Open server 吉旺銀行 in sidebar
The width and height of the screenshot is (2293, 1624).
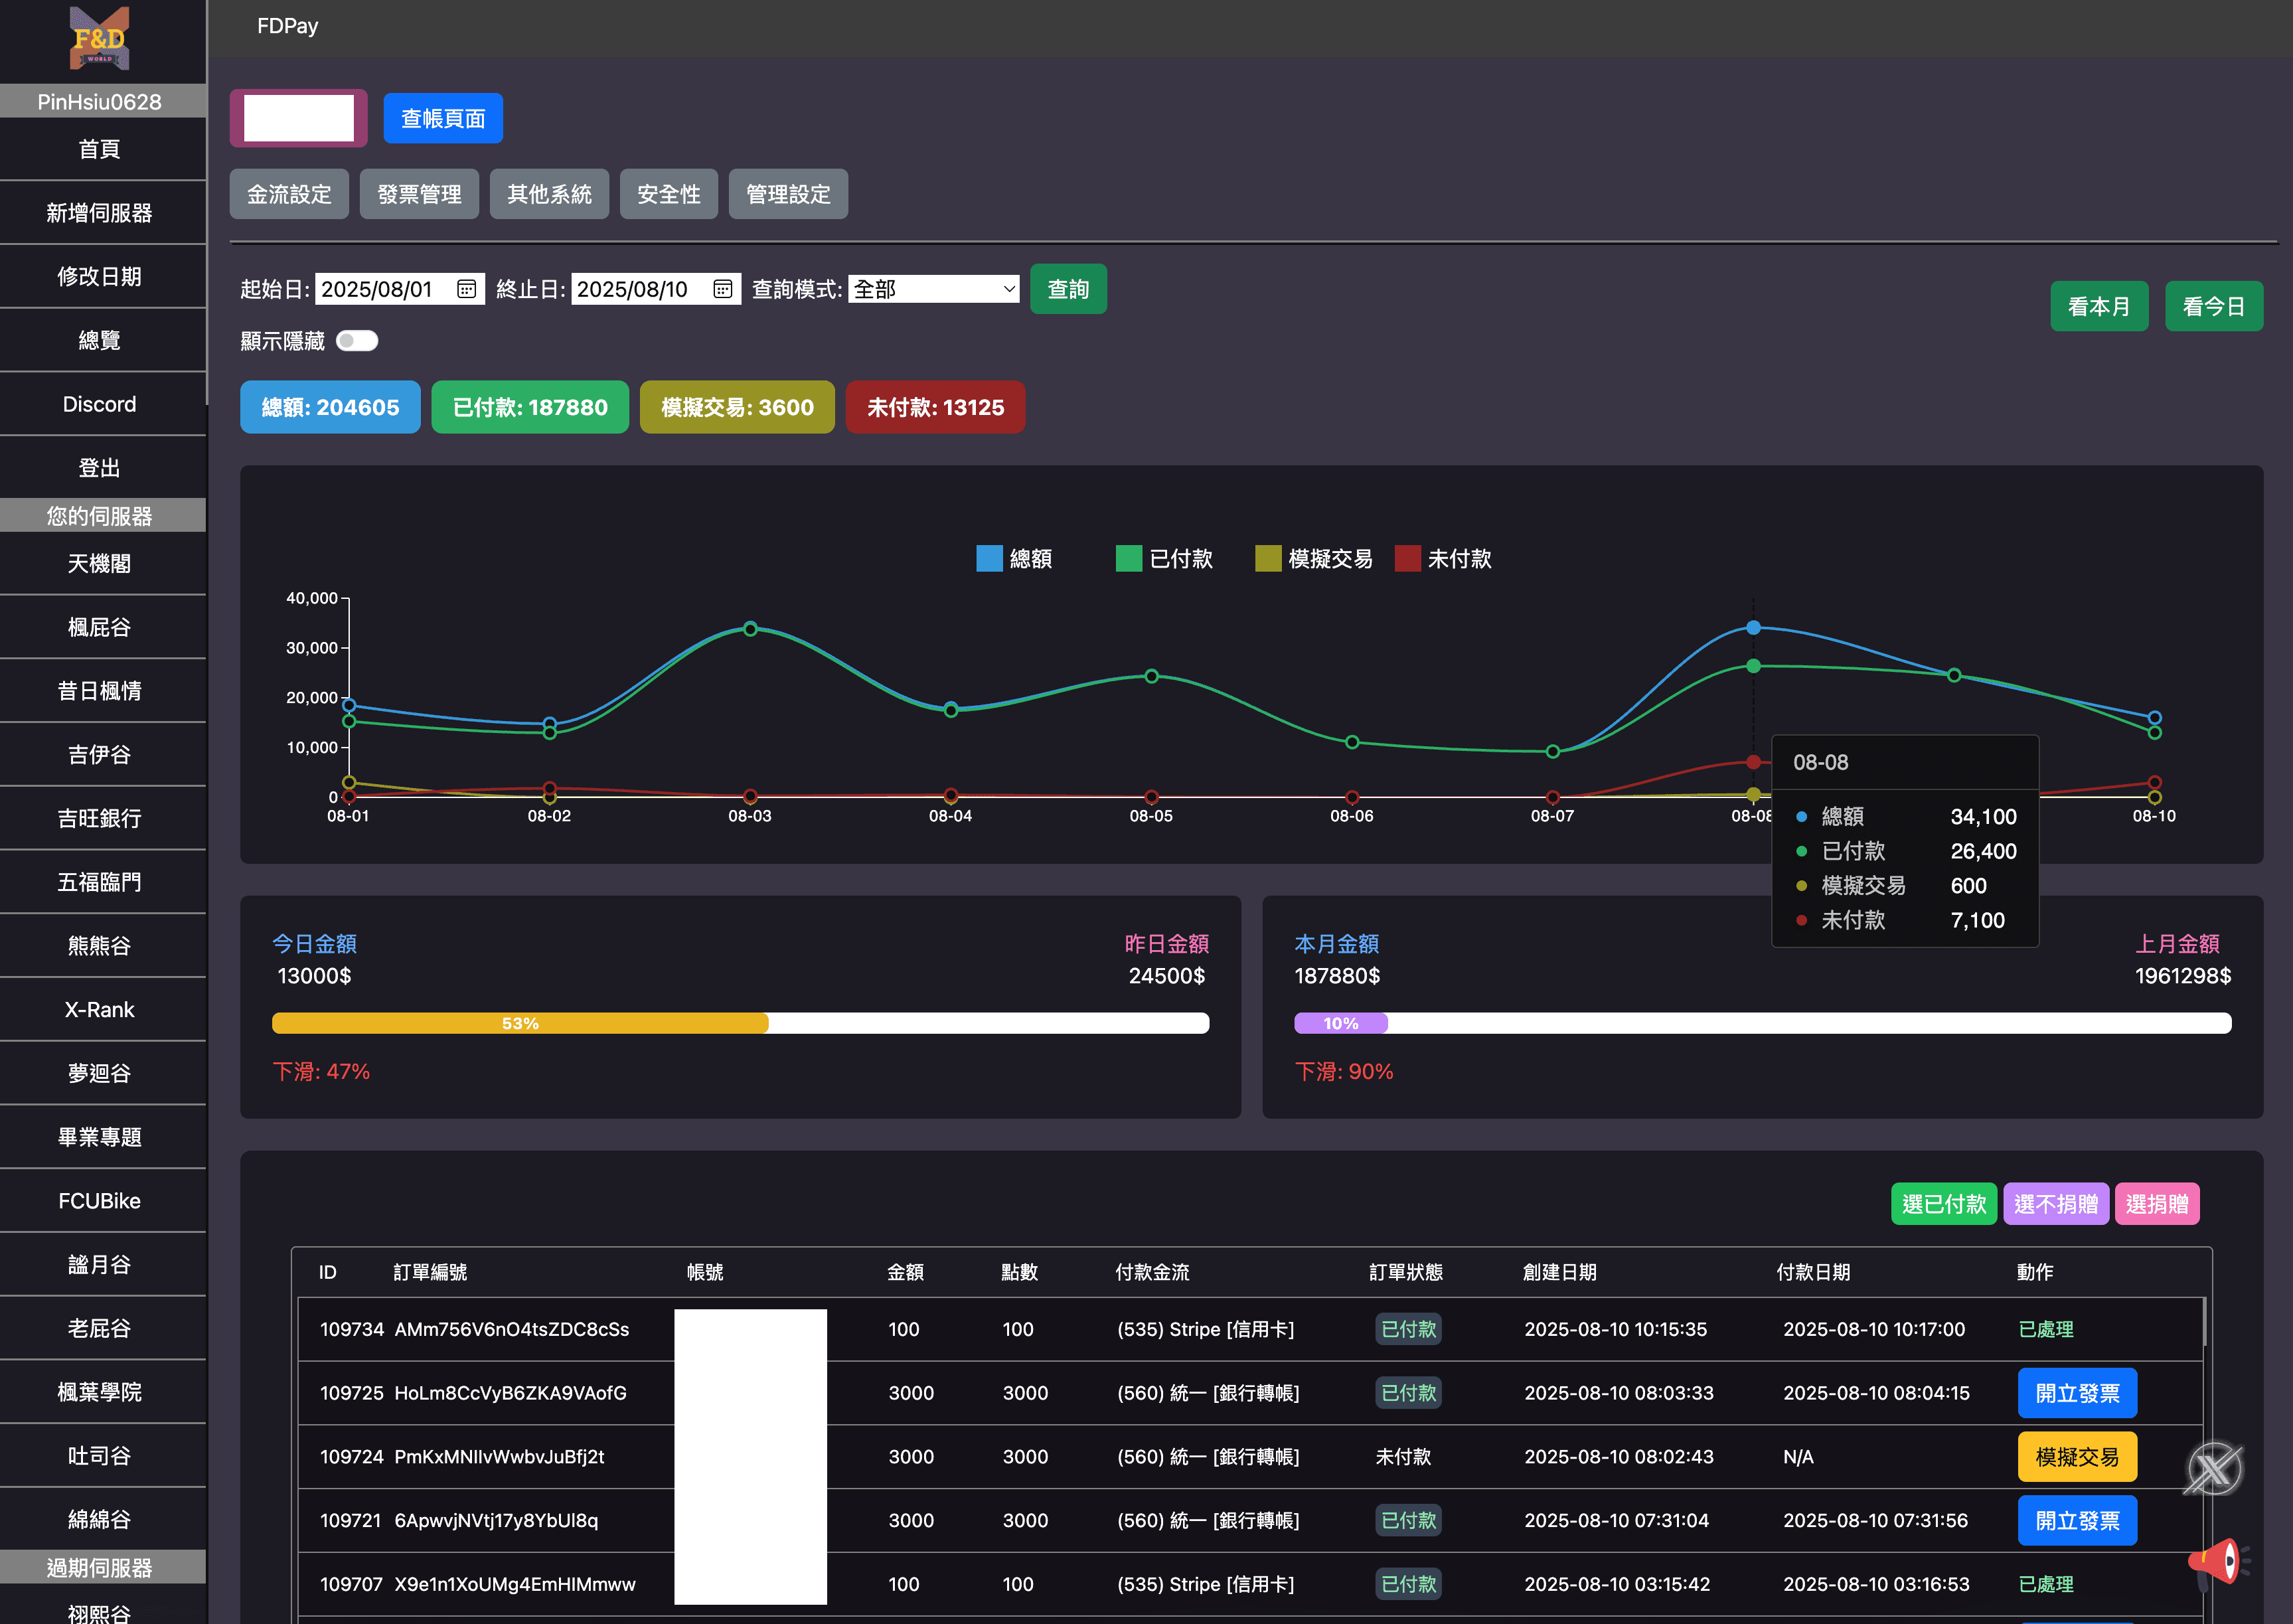pyautogui.click(x=99, y=818)
